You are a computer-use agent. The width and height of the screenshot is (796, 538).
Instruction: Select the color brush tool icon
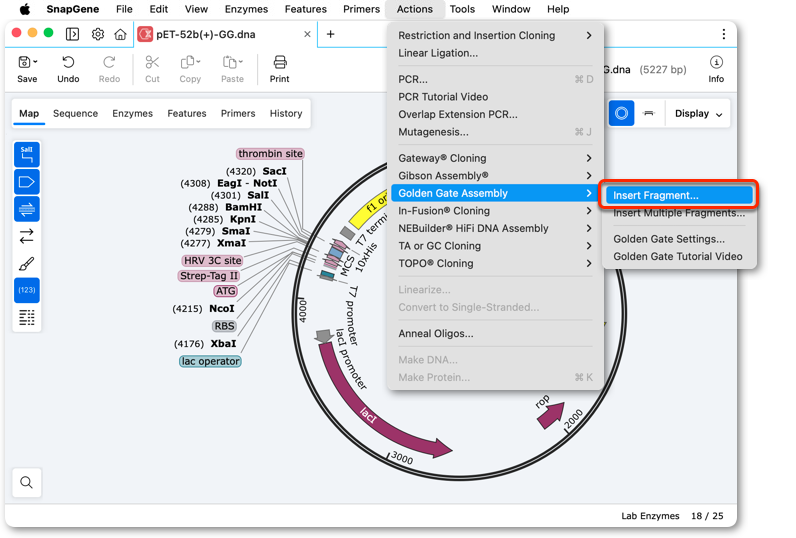pos(27,263)
